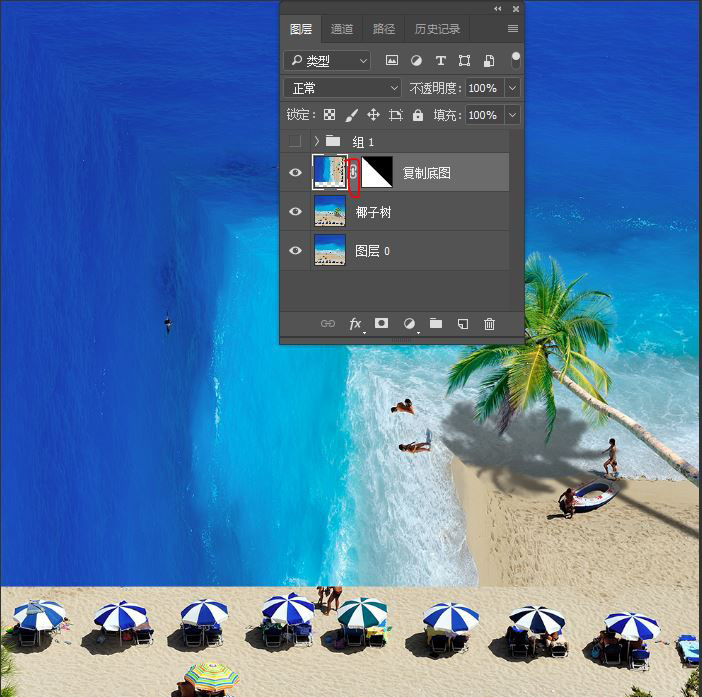This screenshot has width=702, height=697.
Task: Toggle visibility of 组 1 group
Action: 295,141
